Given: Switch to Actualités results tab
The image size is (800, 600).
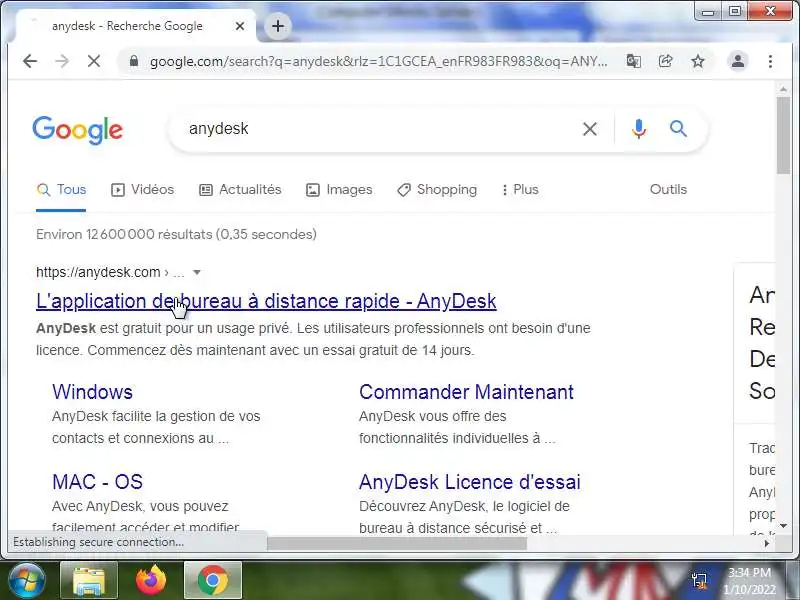Looking at the screenshot, I should point(240,190).
